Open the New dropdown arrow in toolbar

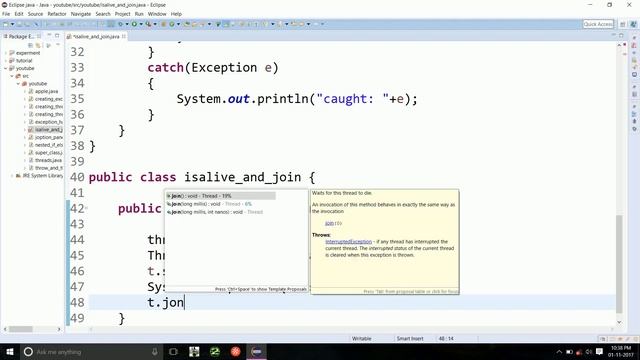(12, 24)
